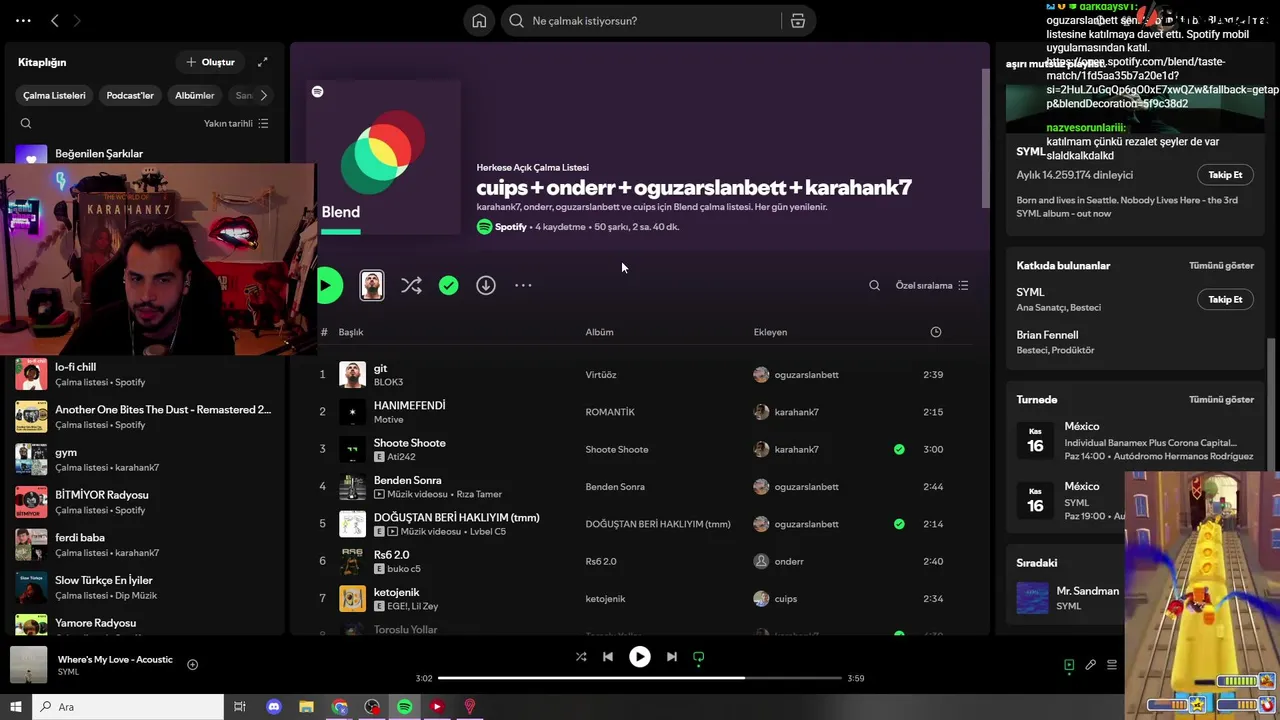Viewport: 1280px width, 720px height.
Task: Toggle the green saved-to-library checkmark
Action: (449, 286)
